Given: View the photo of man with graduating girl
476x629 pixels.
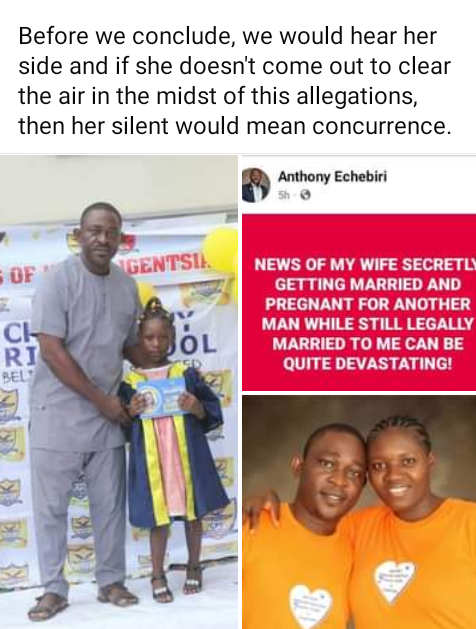Looking at the screenshot, I should [119, 392].
